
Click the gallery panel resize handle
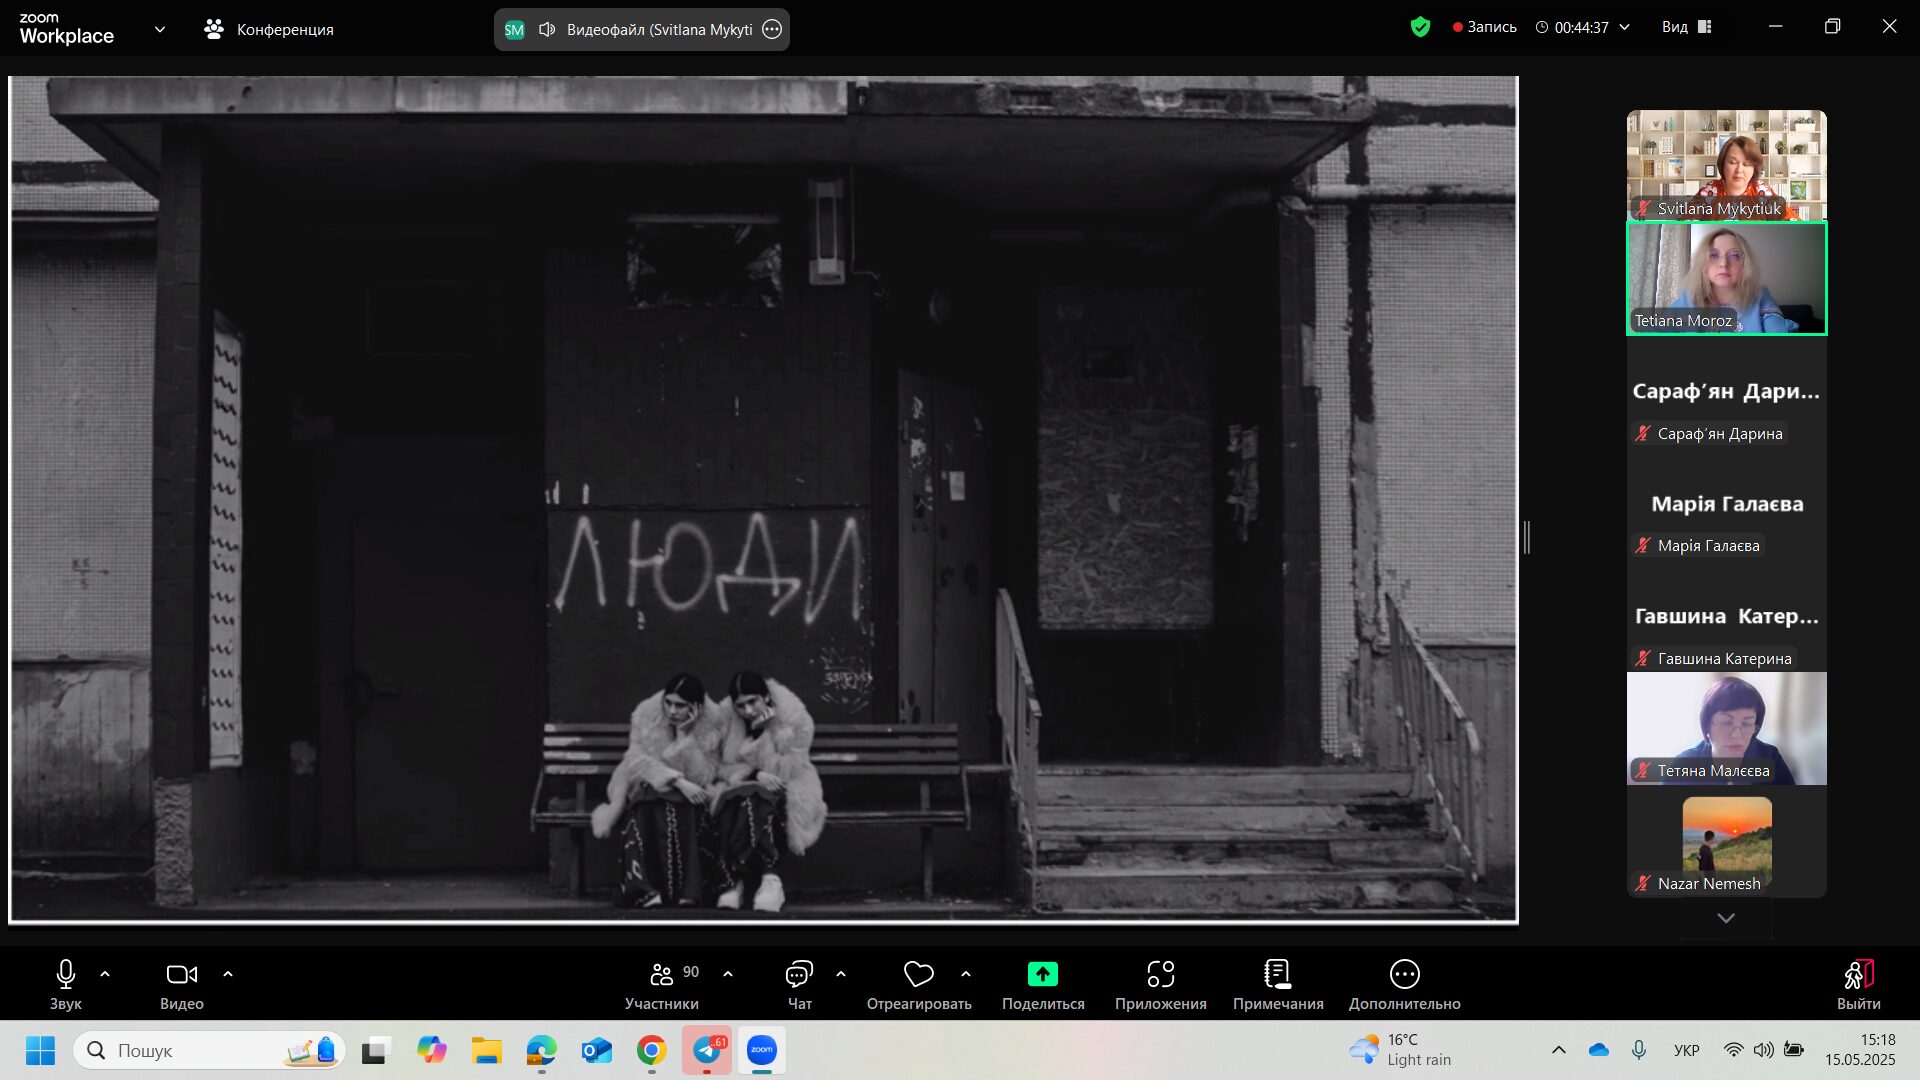coord(1527,537)
